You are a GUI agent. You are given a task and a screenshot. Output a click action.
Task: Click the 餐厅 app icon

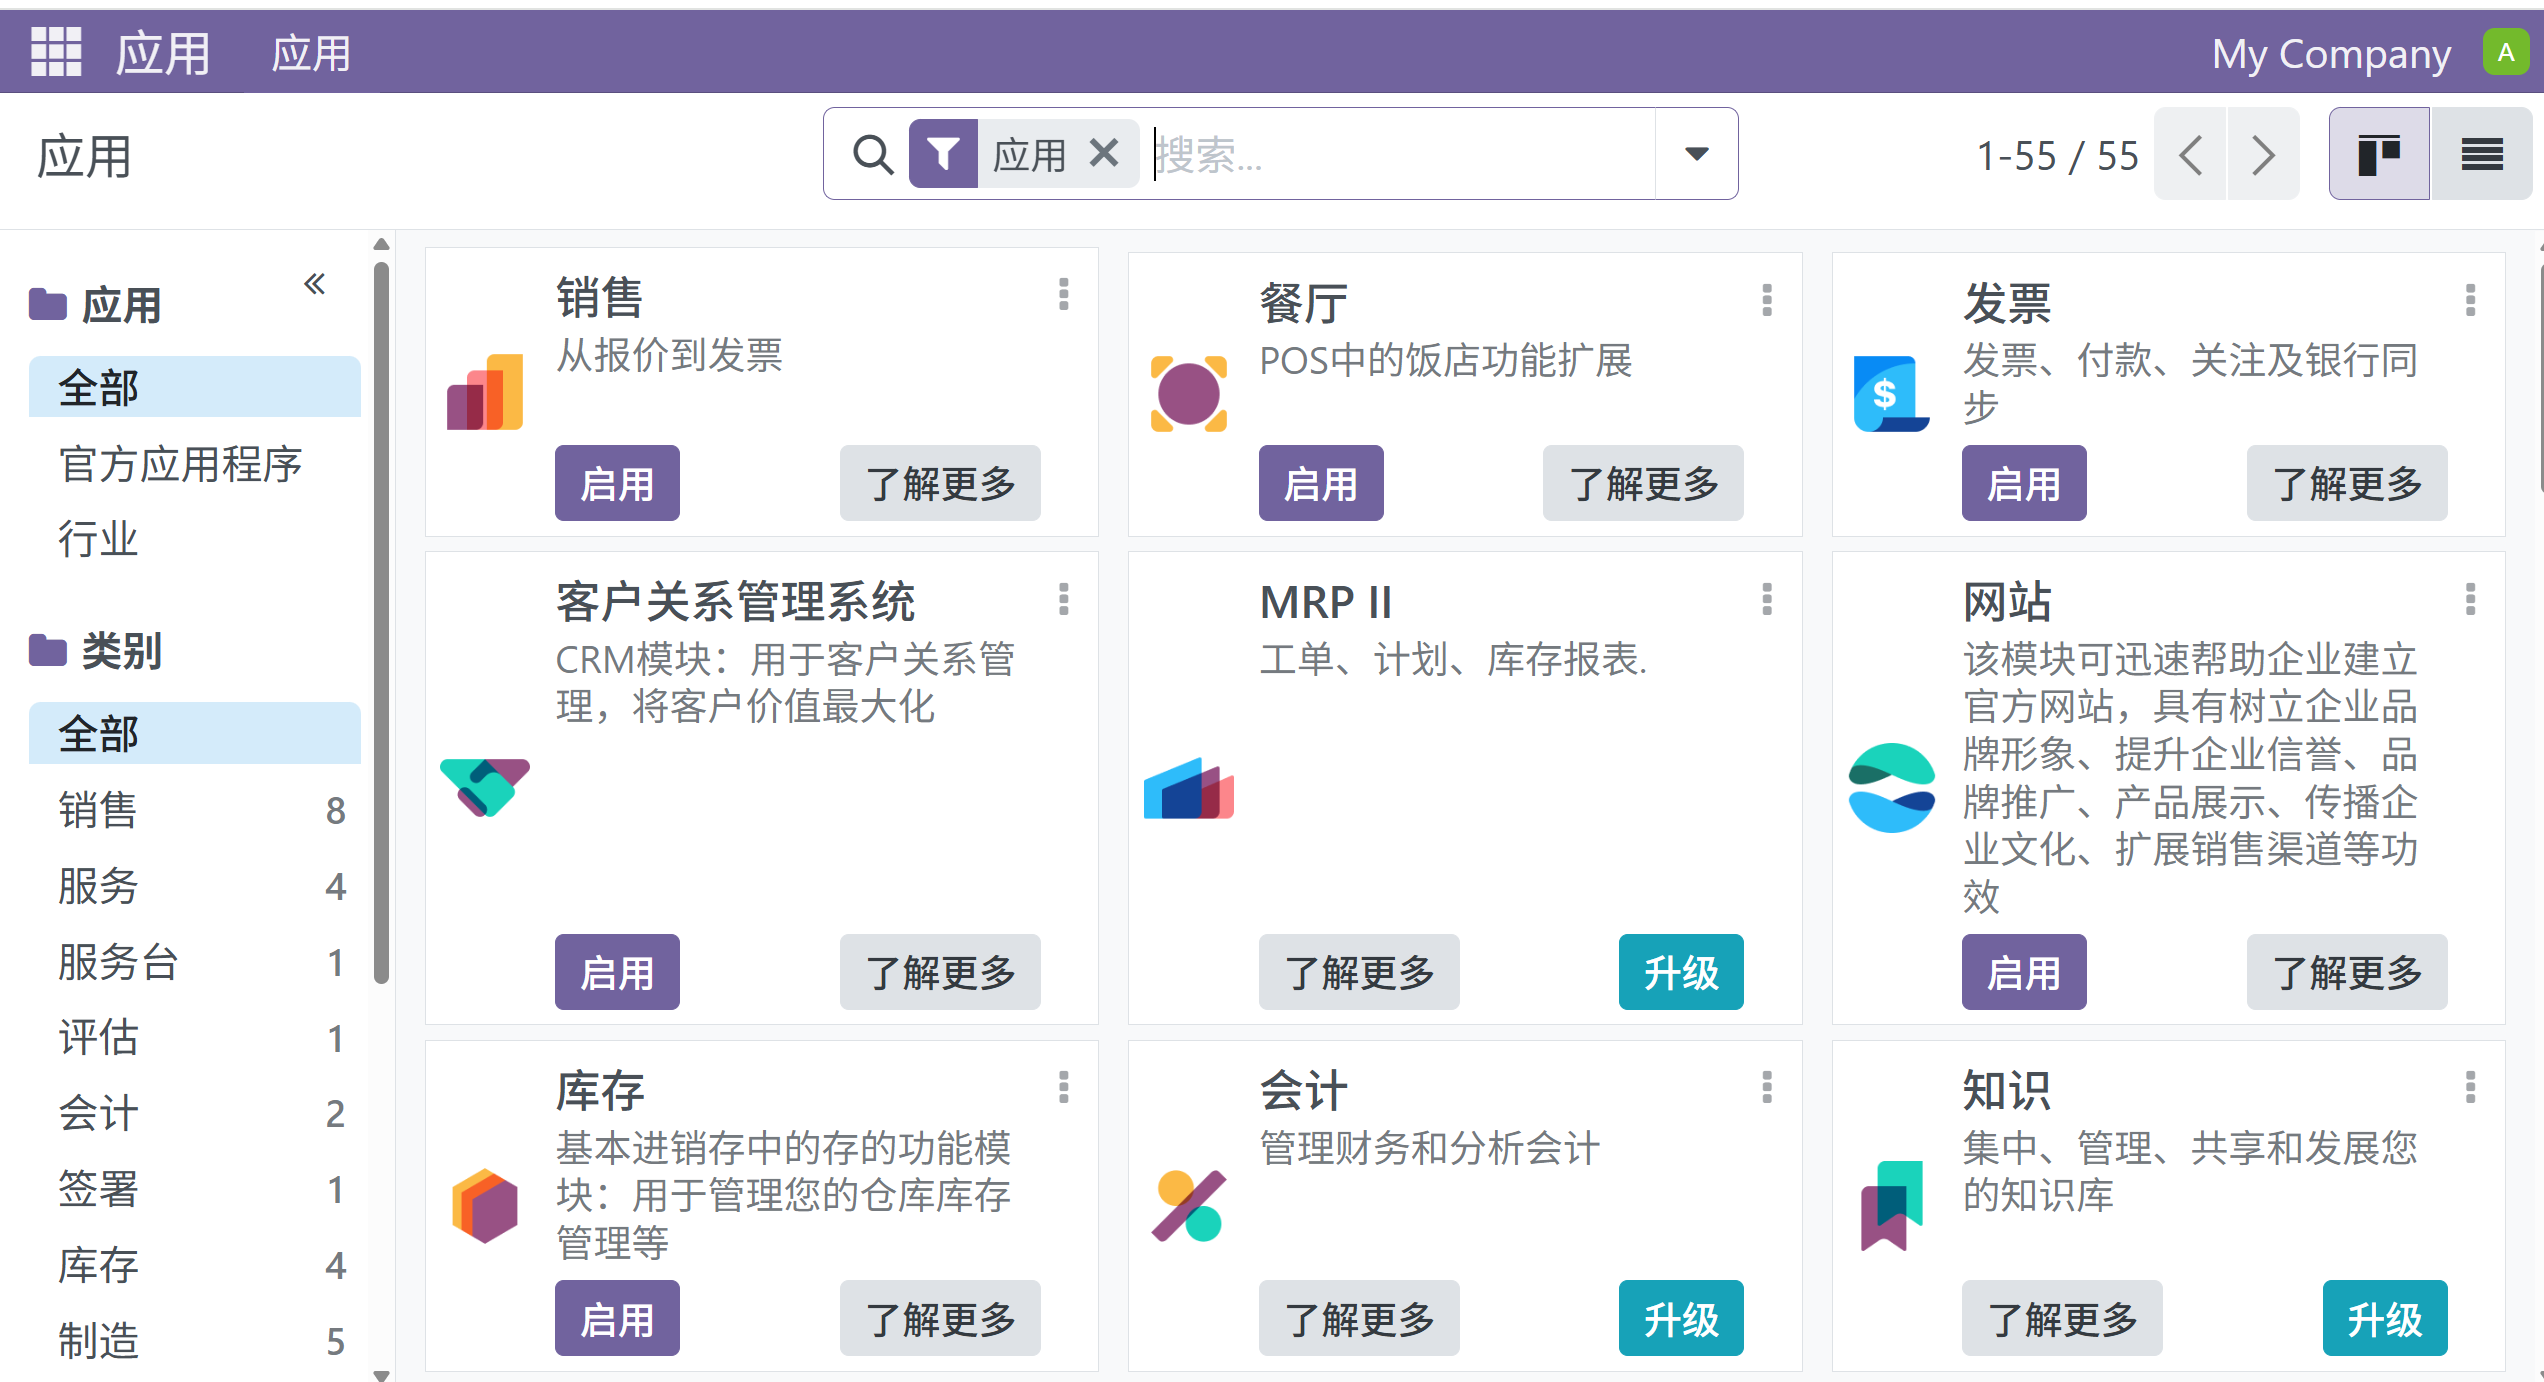(1190, 390)
